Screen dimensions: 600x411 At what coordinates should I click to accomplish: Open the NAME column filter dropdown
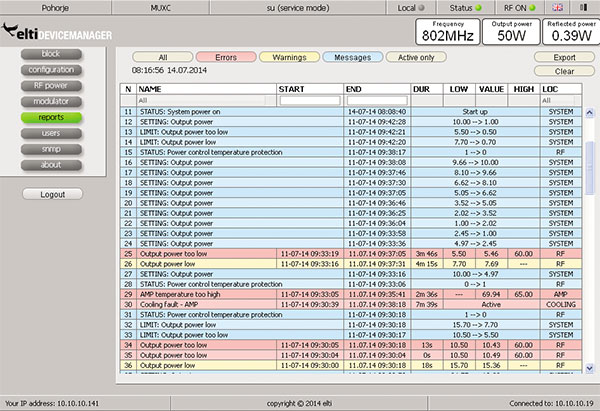pos(205,100)
